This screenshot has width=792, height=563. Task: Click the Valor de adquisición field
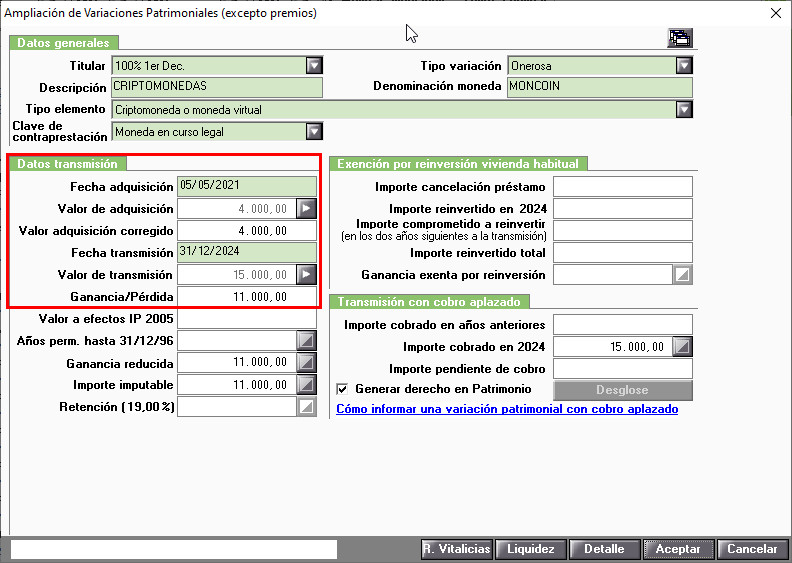(x=237, y=209)
